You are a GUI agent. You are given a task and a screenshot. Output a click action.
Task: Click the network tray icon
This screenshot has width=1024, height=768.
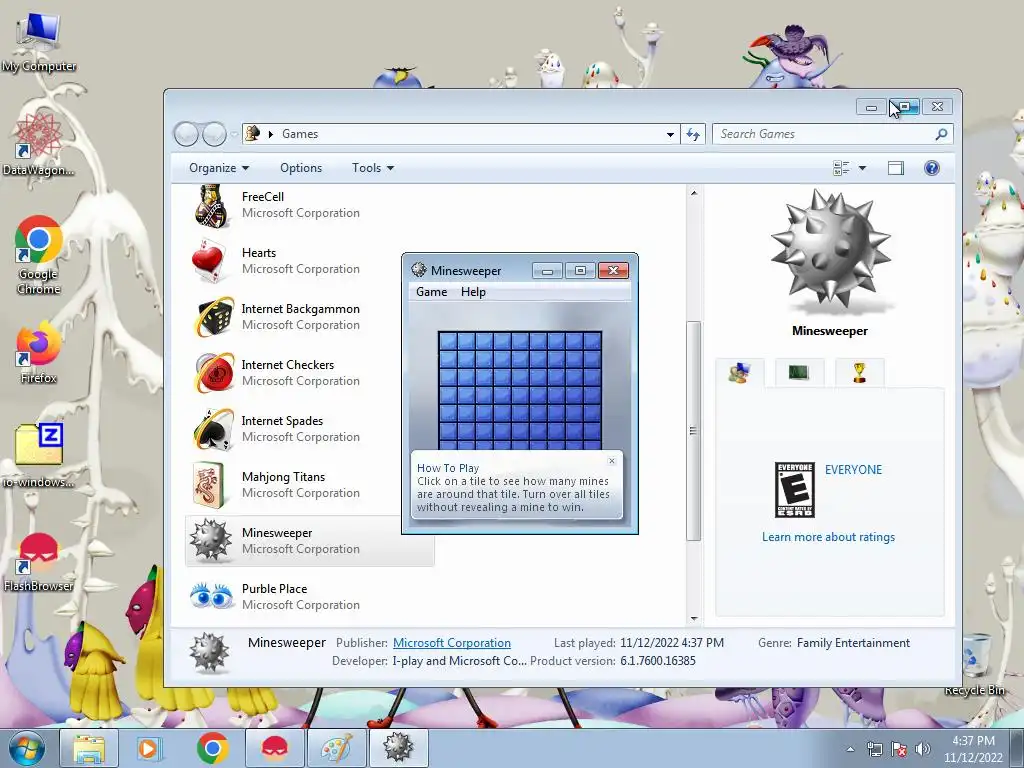(x=874, y=749)
